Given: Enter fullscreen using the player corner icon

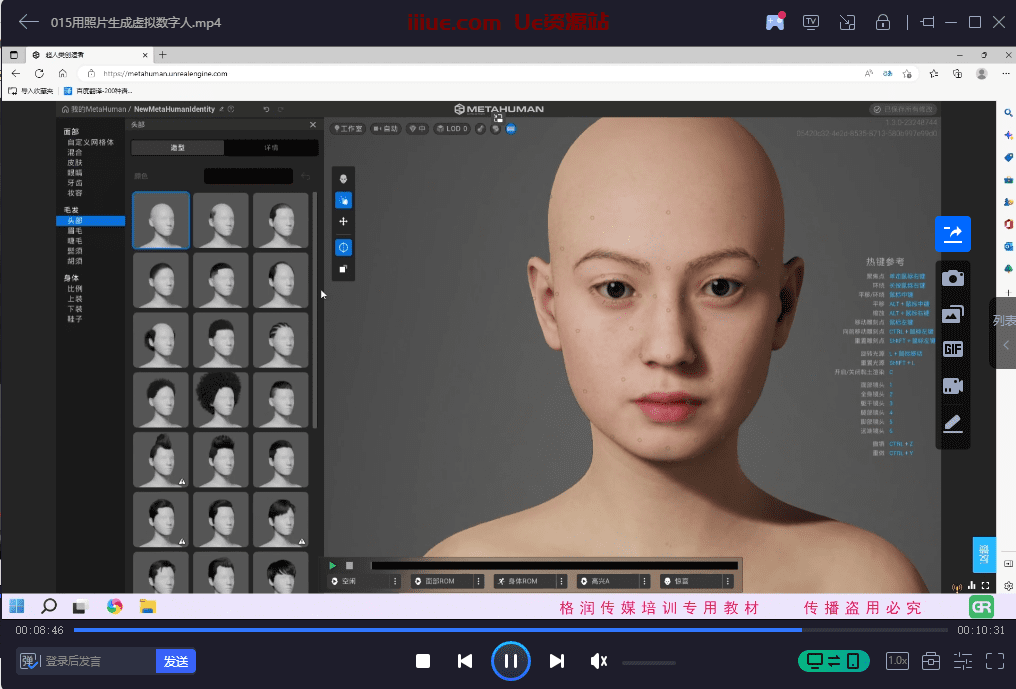Looking at the screenshot, I should pyautogui.click(x=994, y=661).
